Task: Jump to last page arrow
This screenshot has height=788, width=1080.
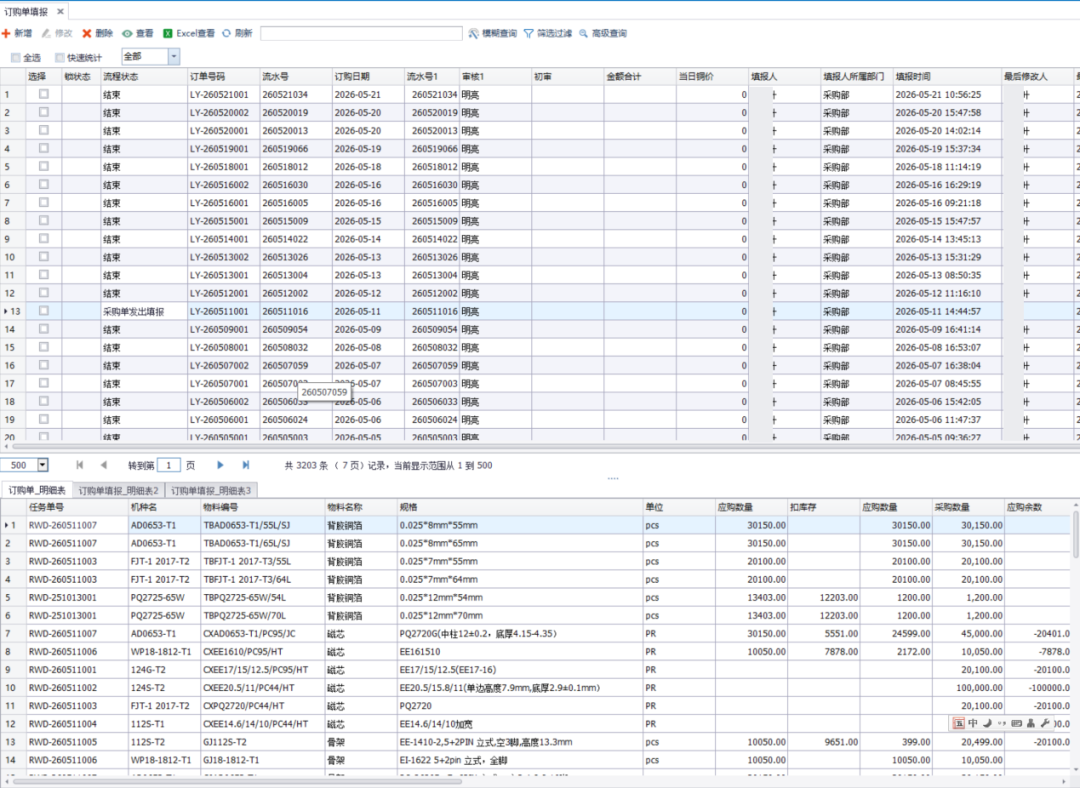Action: (x=246, y=465)
